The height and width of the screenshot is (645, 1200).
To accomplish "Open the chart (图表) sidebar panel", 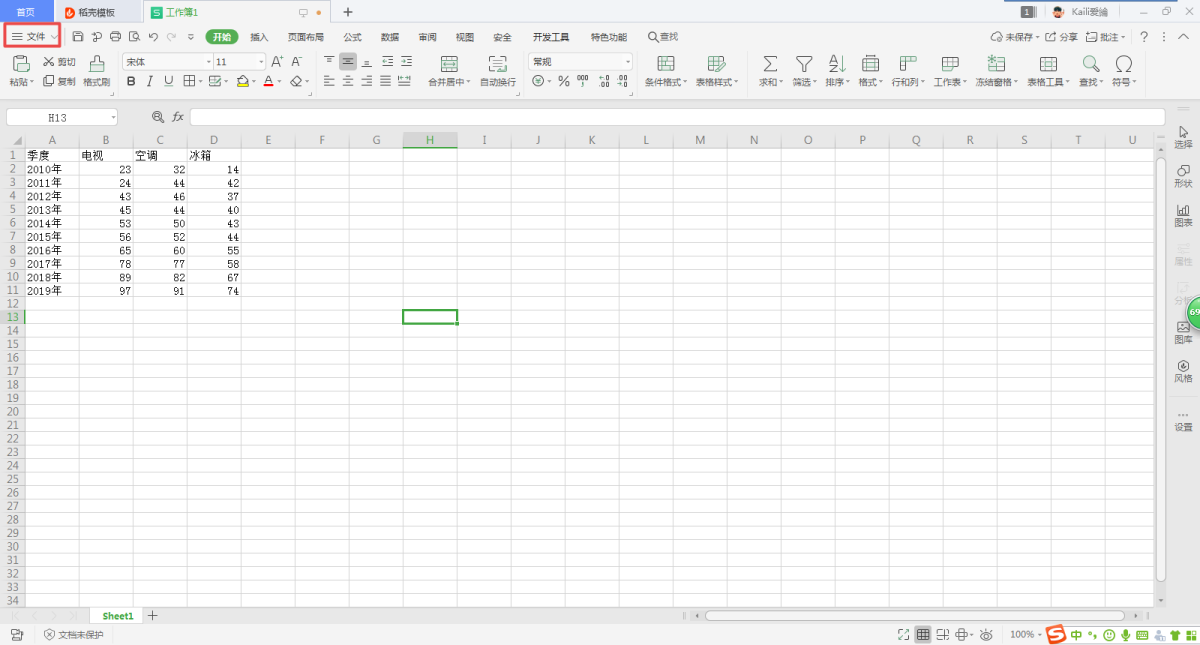I will click(x=1183, y=215).
